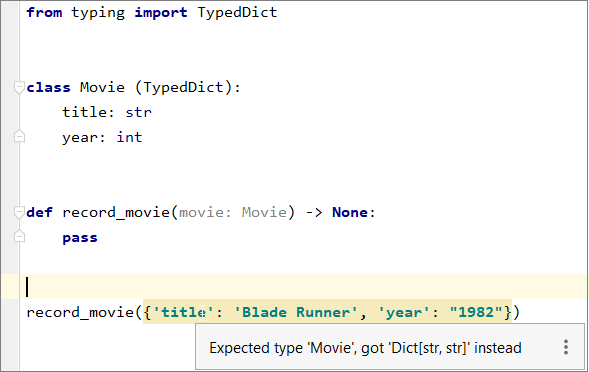Click the 'from' keyword on the first line
589x372 pixels.
(44, 12)
